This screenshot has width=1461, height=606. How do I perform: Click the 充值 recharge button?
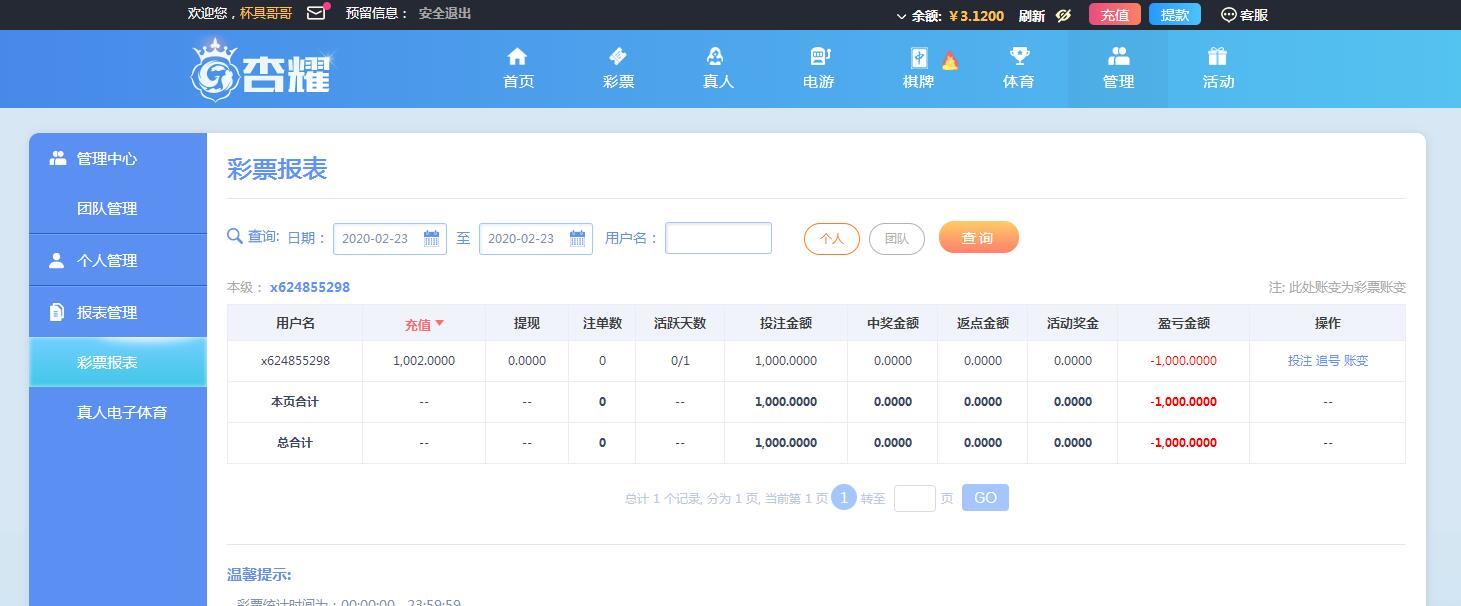click(1115, 15)
